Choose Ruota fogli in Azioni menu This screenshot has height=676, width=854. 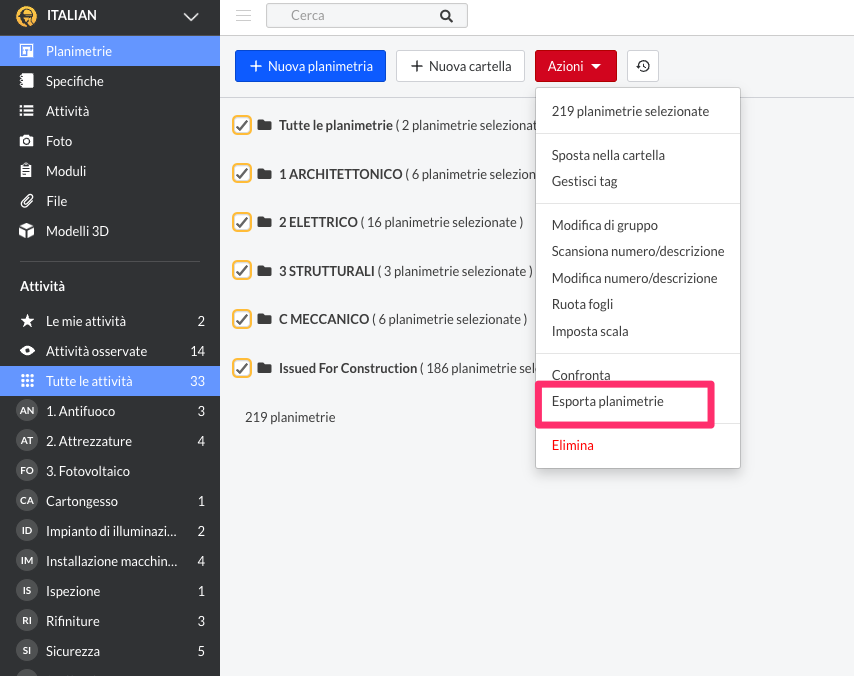point(582,304)
